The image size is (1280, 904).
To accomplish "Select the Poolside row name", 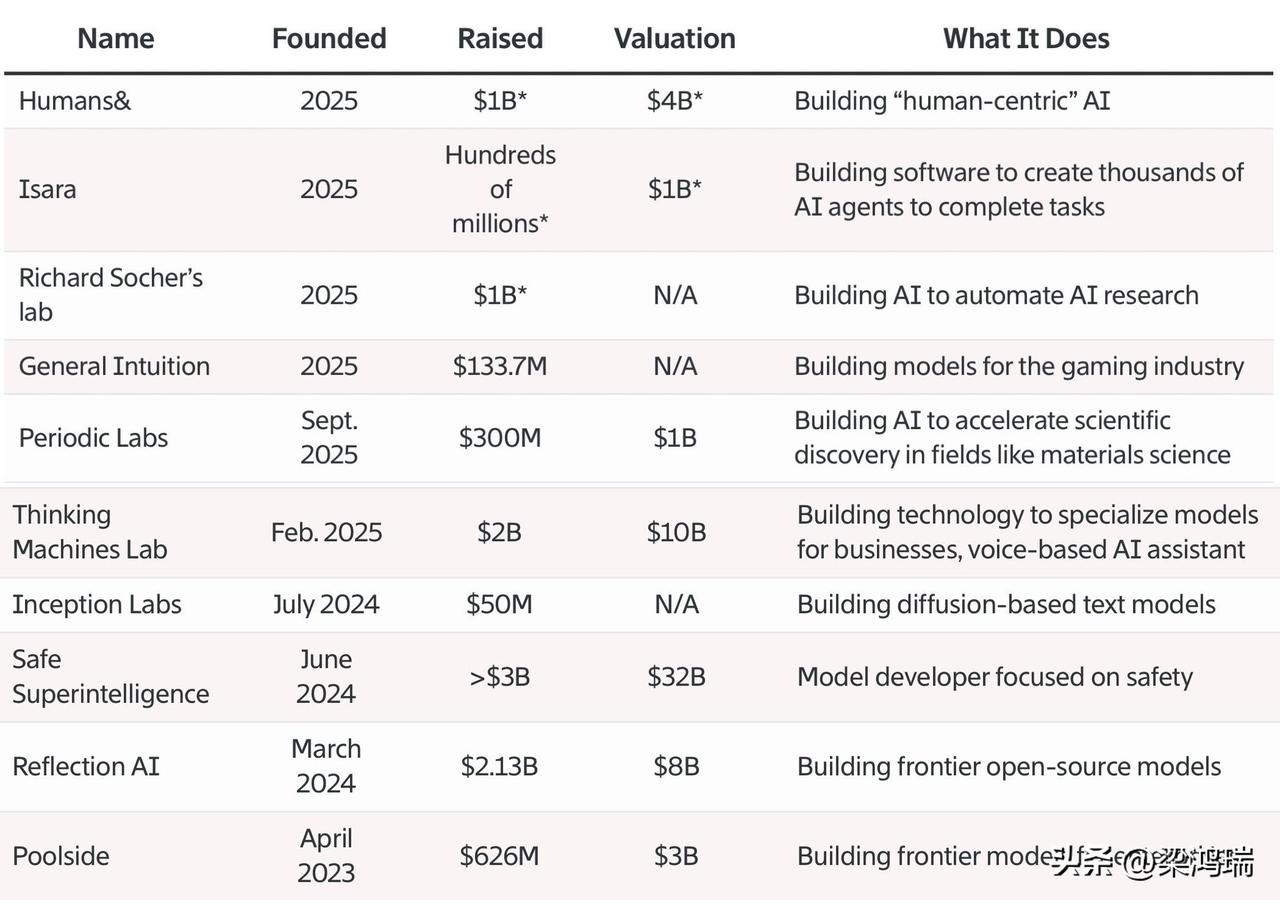I will [61, 856].
